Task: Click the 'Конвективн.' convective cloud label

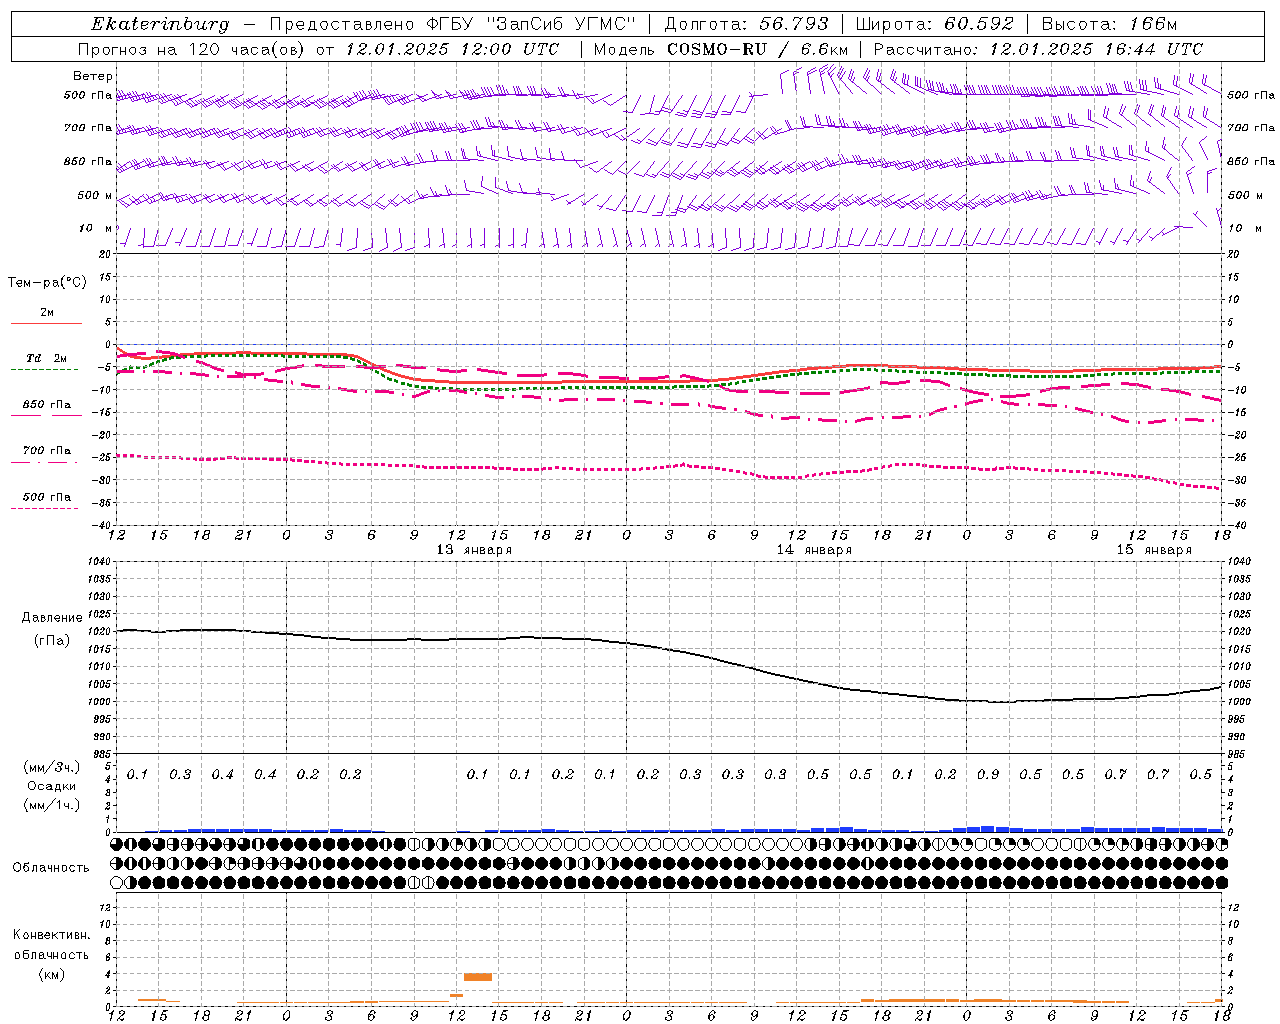Action: [51, 935]
